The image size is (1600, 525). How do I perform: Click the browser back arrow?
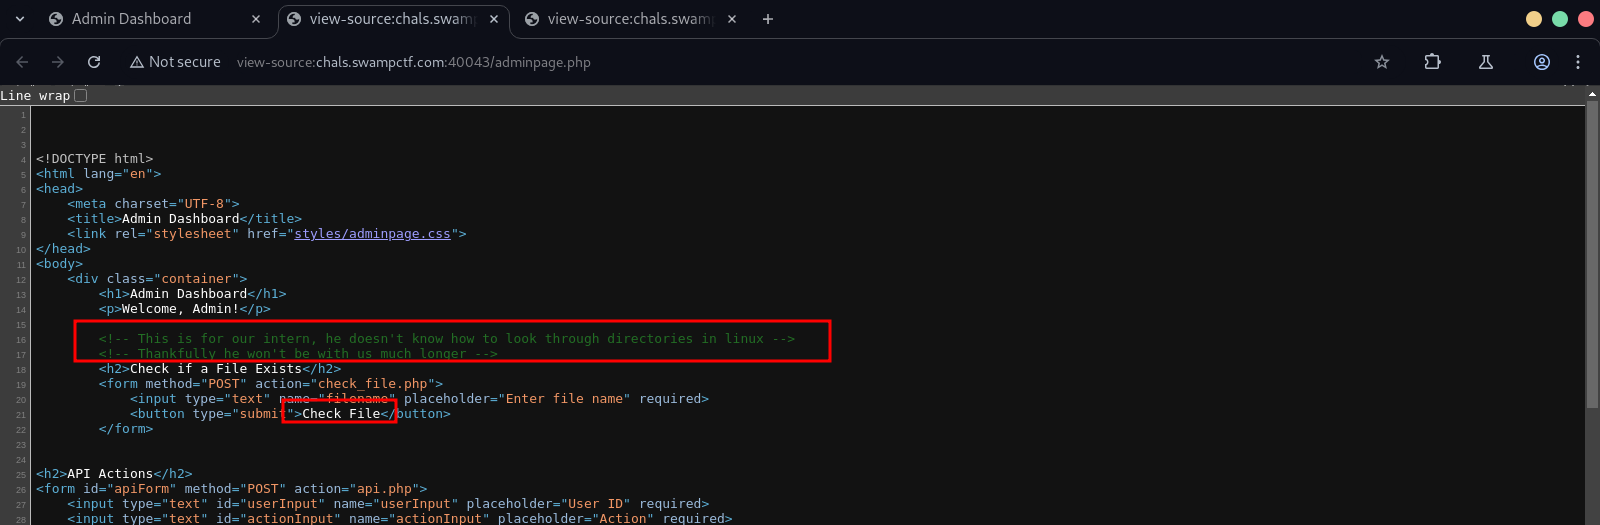click(x=22, y=62)
